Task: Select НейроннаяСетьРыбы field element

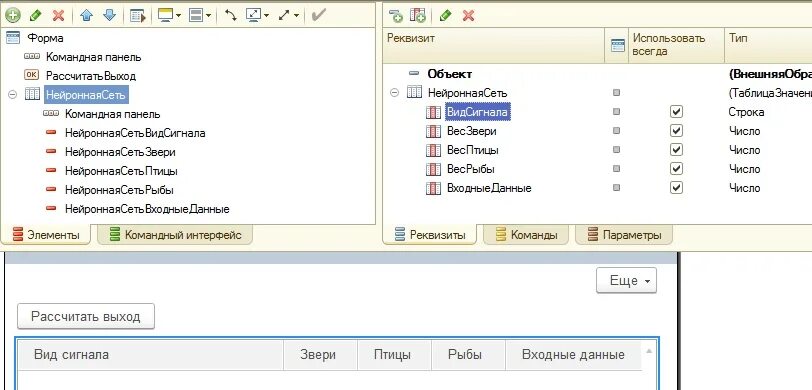Action: click(119, 190)
